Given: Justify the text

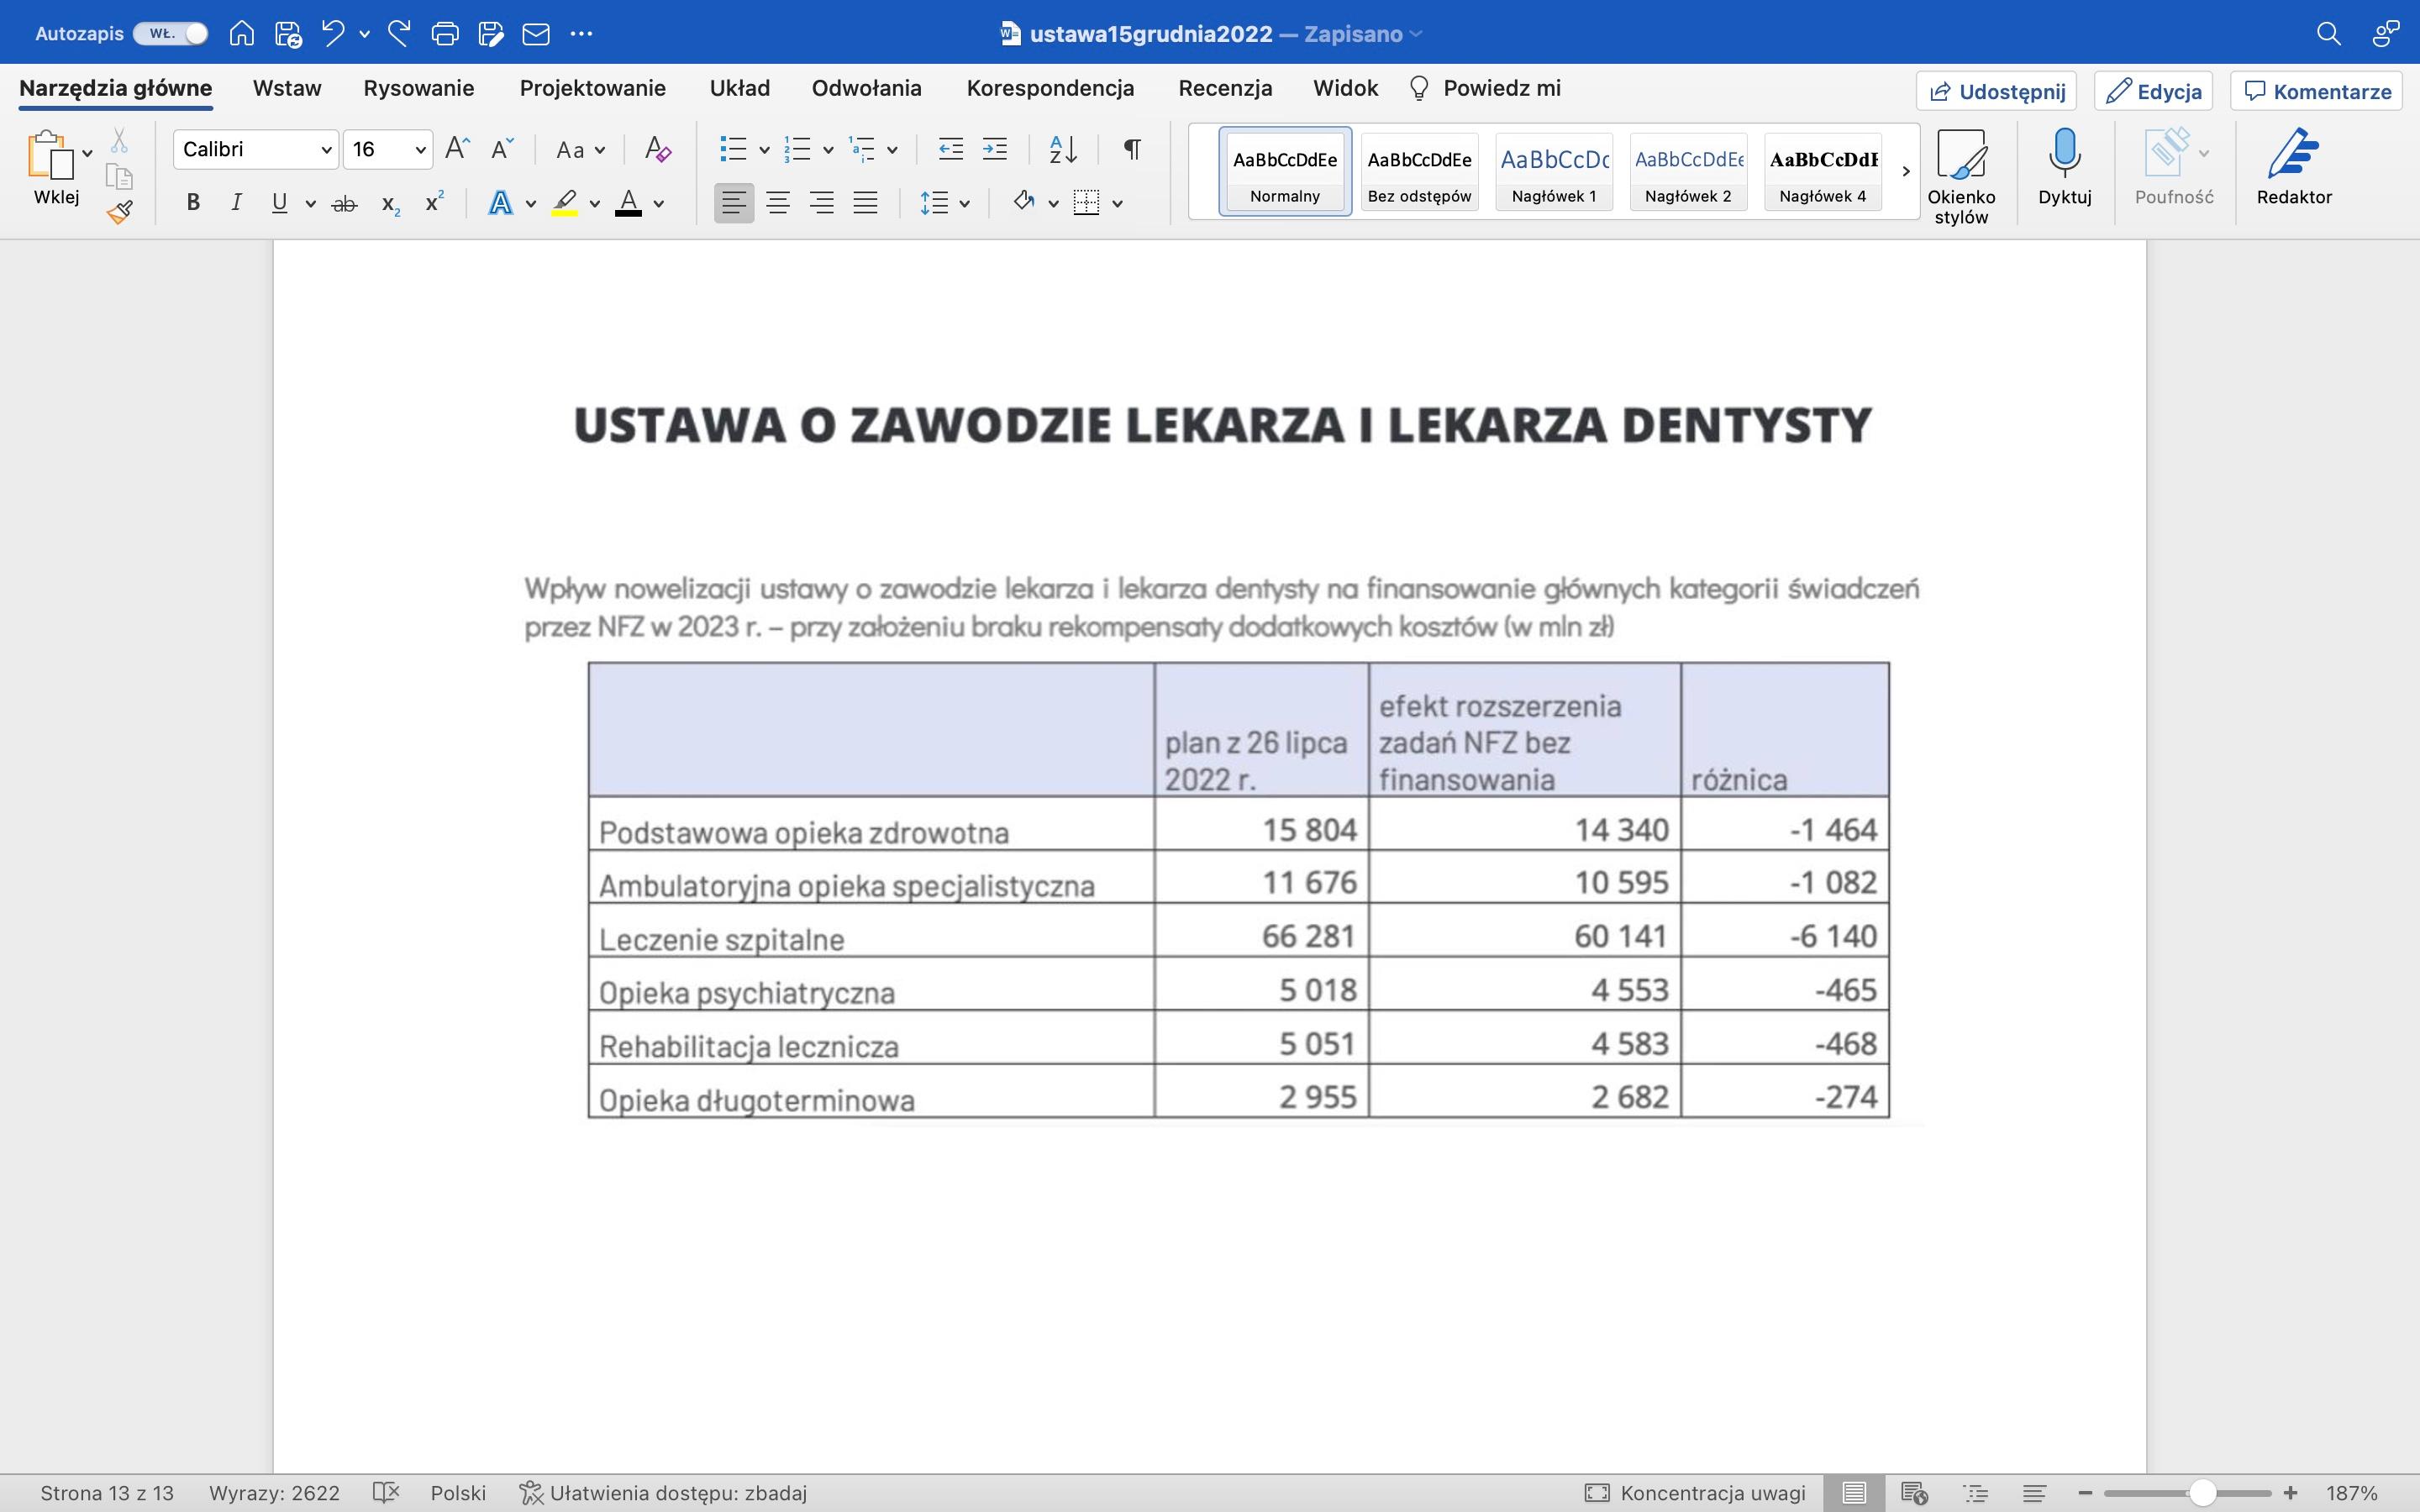Looking at the screenshot, I should pyautogui.click(x=866, y=203).
